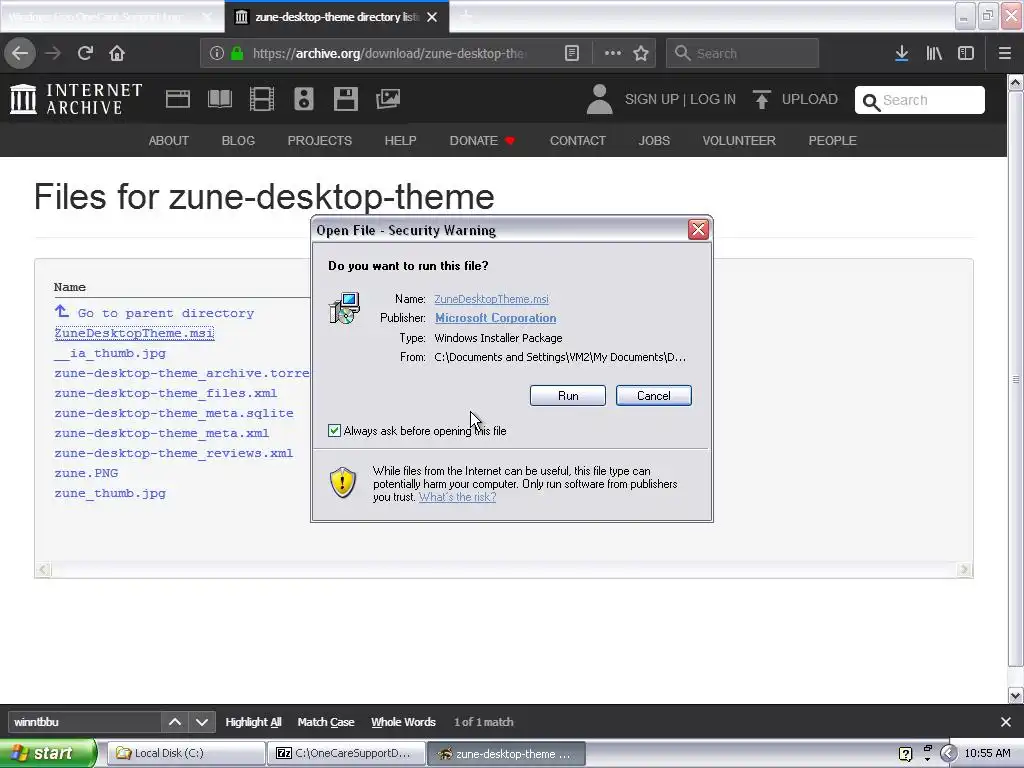1024x768 pixels.
Task: Open zune.PNG file link
Action: coord(86,473)
